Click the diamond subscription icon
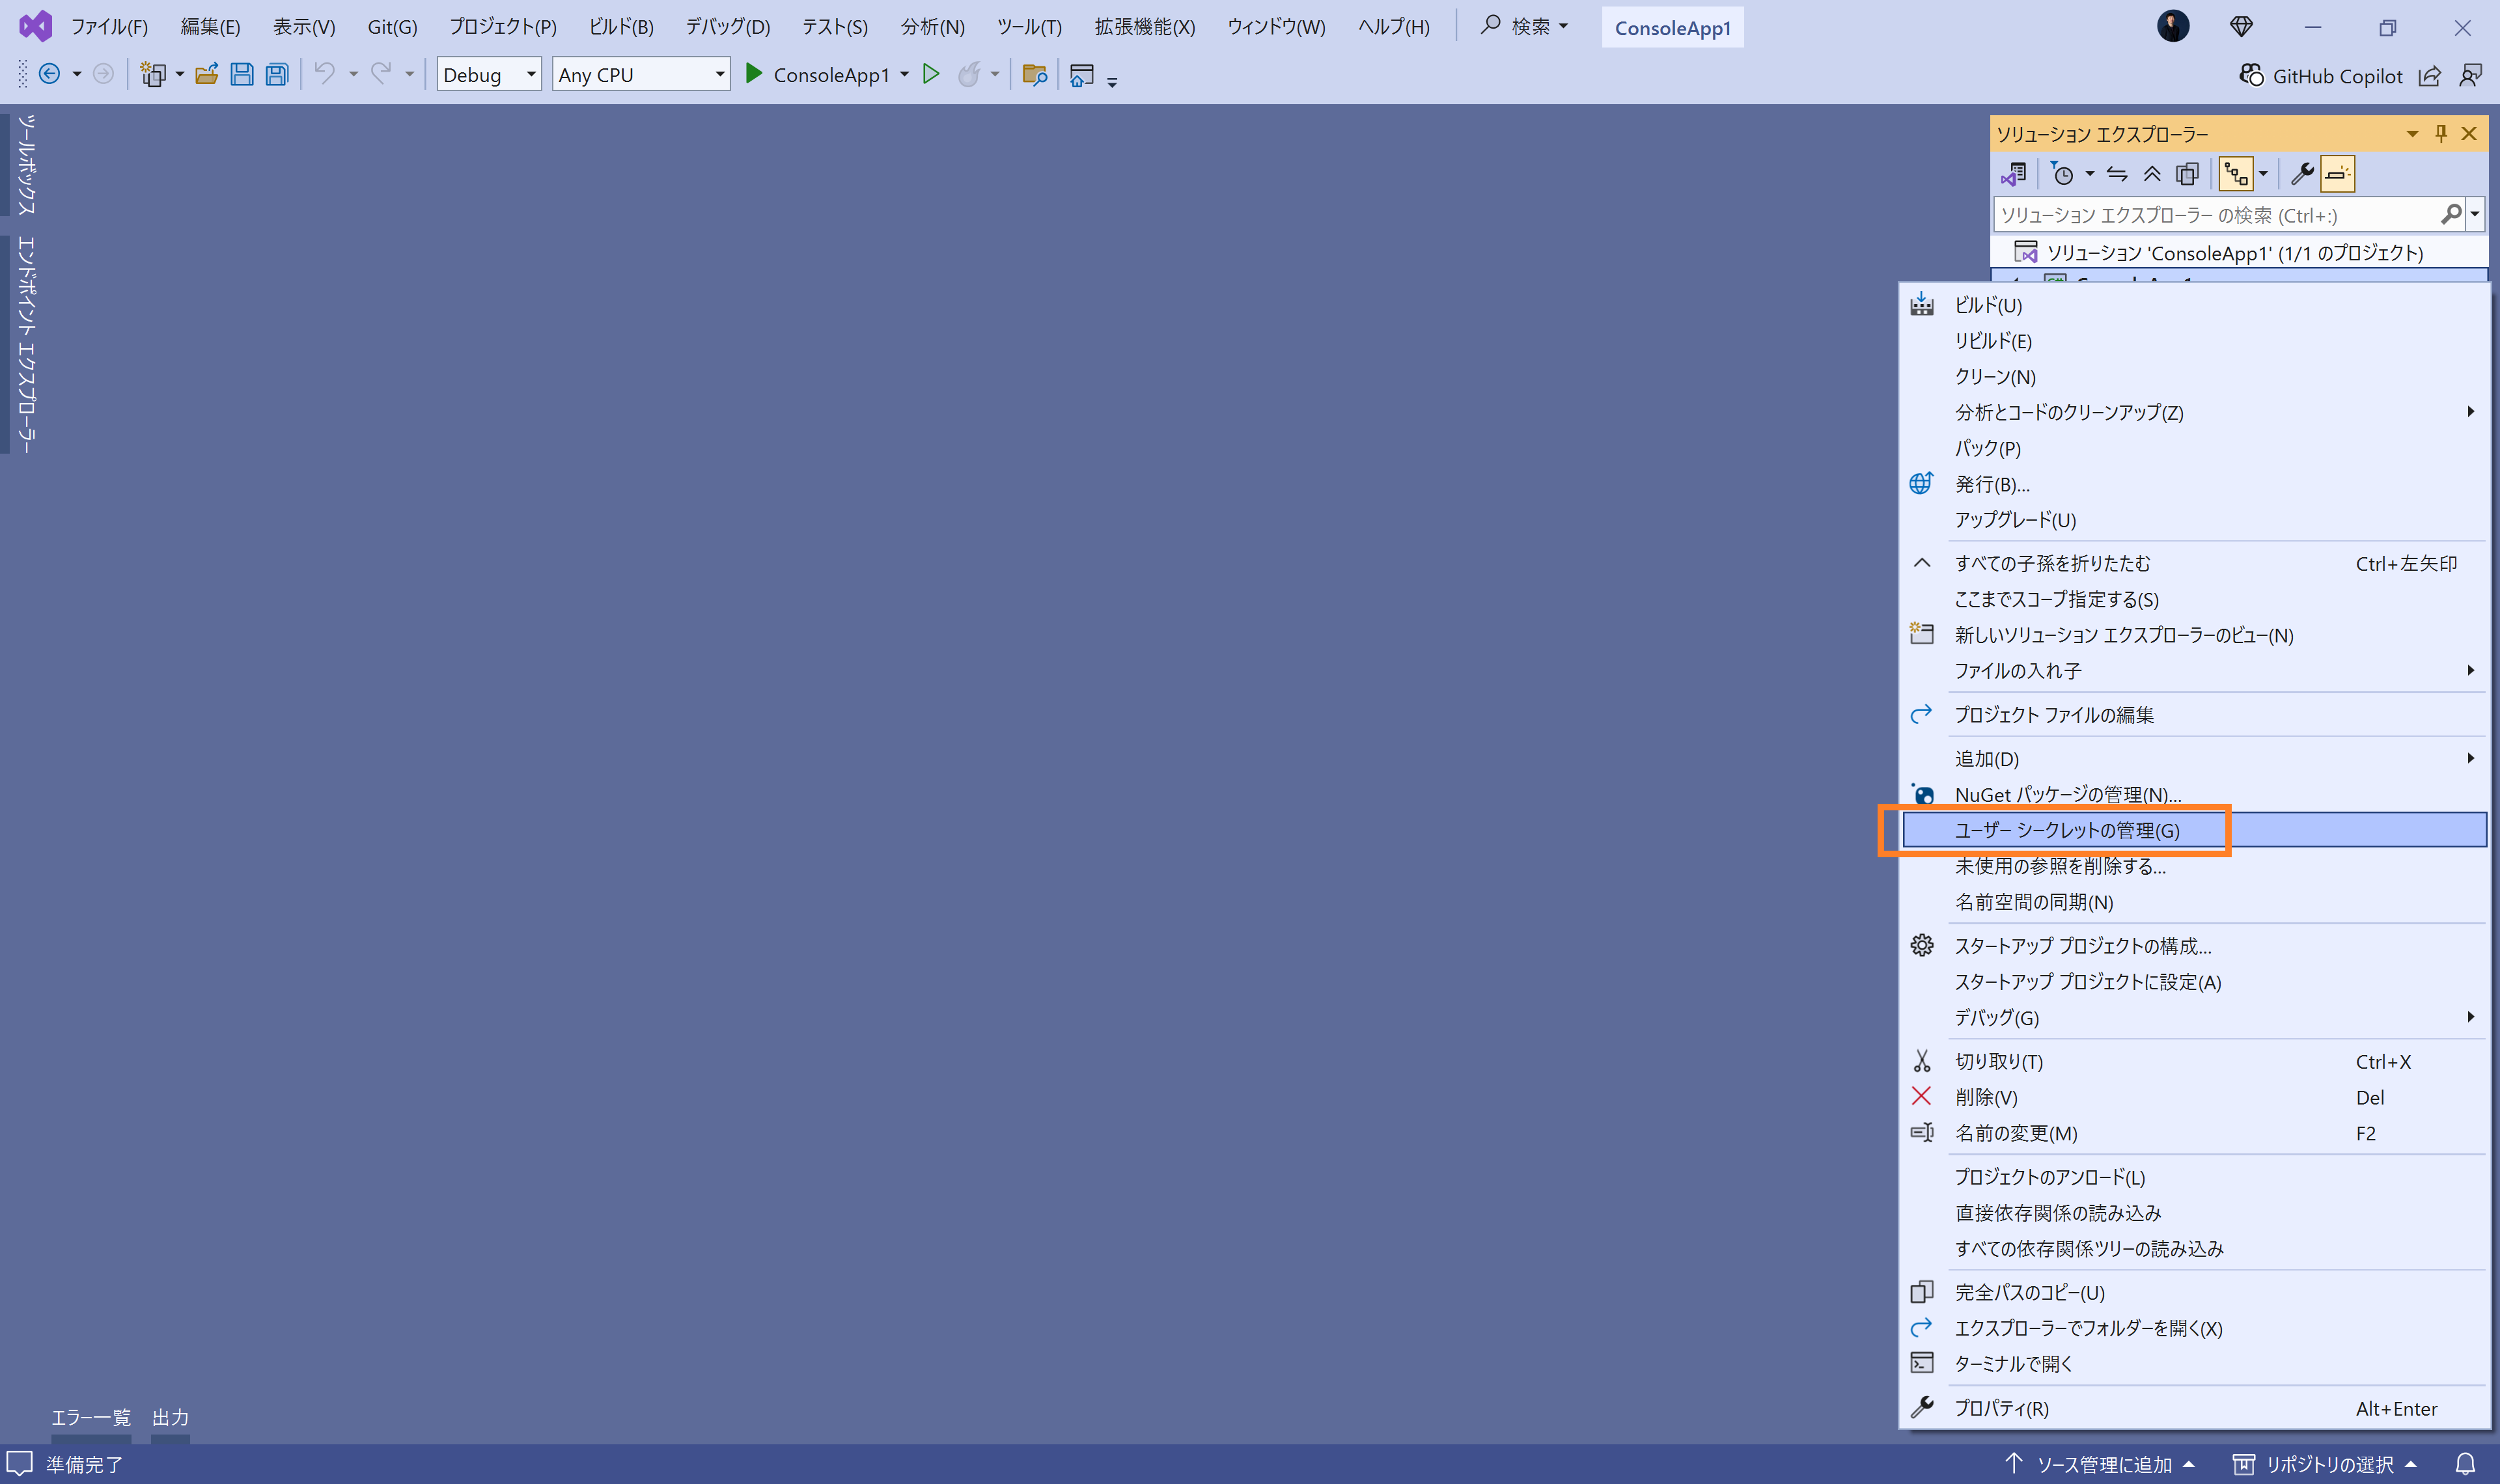The image size is (2500, 1484). coord(2242,27)
